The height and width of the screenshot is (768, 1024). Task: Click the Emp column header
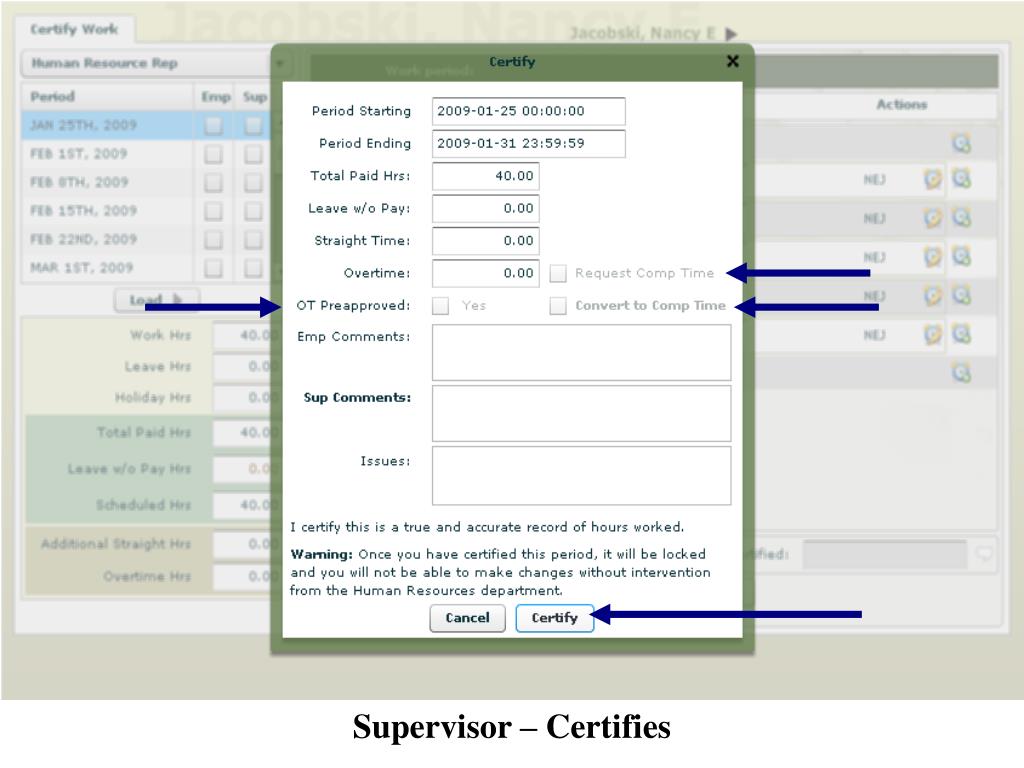click(x=216, y=97)
